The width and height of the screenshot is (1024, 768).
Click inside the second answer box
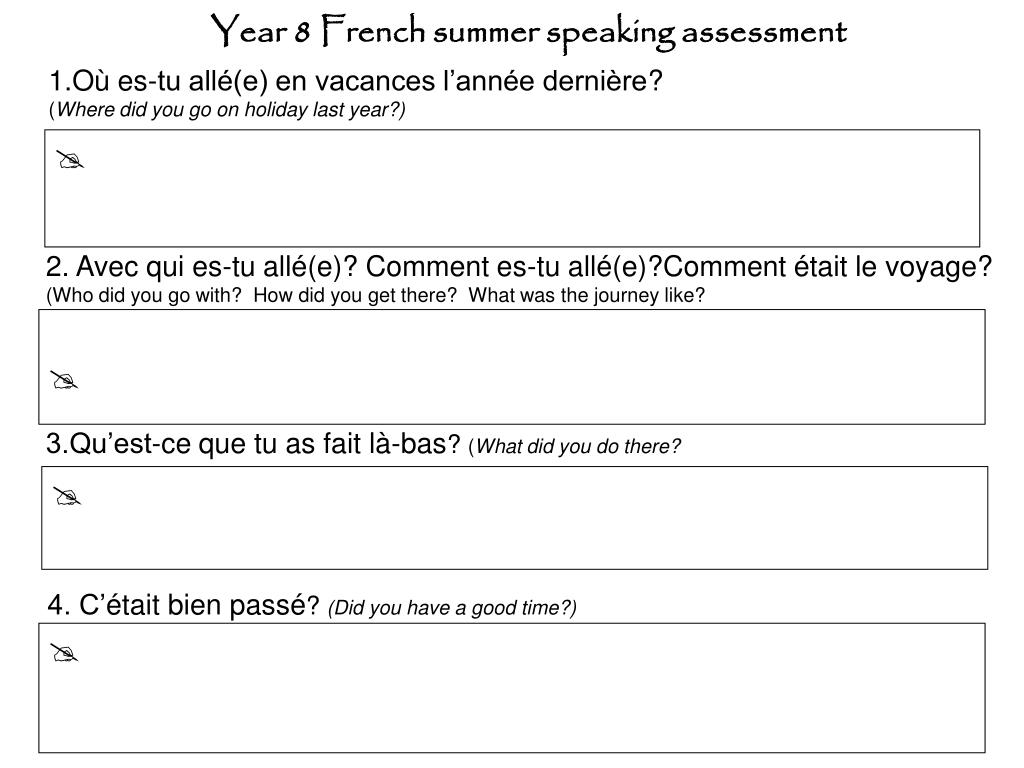coord(512,367)
